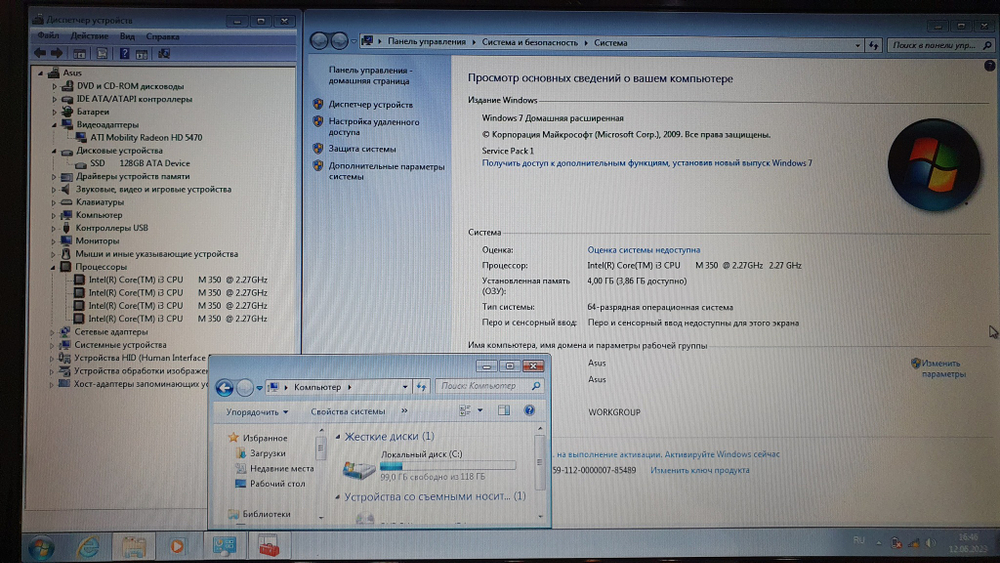Collapse the Видеоадаптеры tree node

(56, 125)
